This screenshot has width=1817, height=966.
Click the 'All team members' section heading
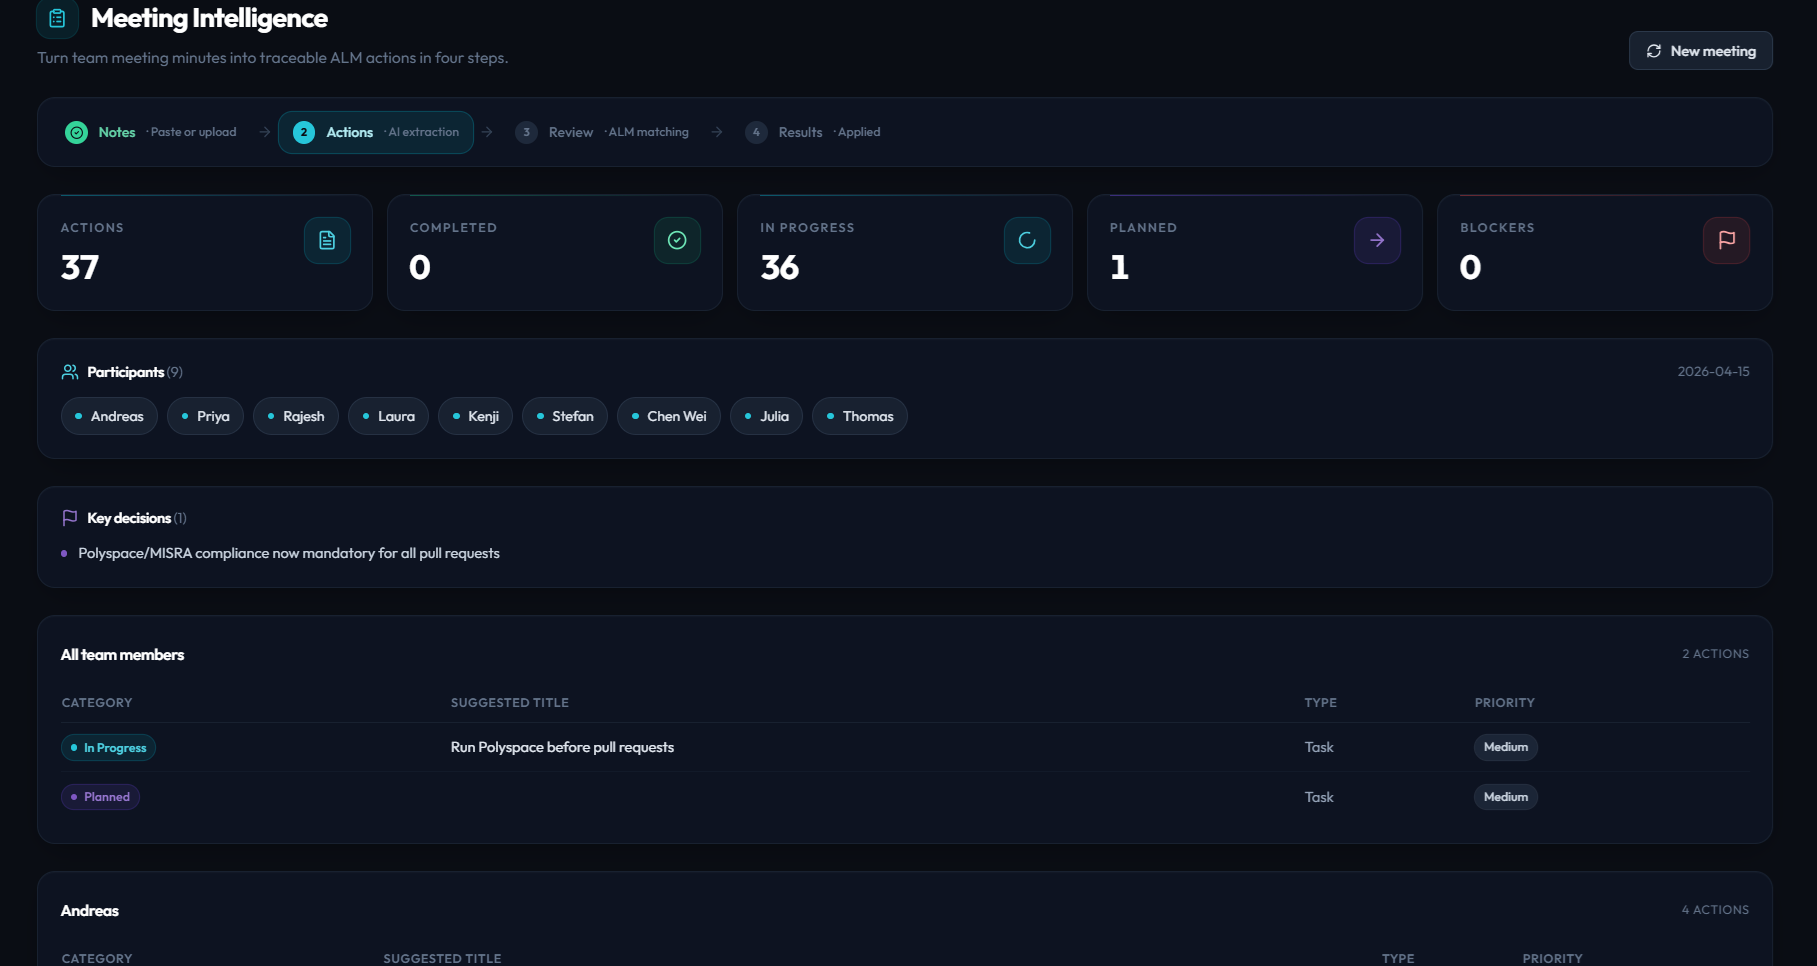coord(122,655)
